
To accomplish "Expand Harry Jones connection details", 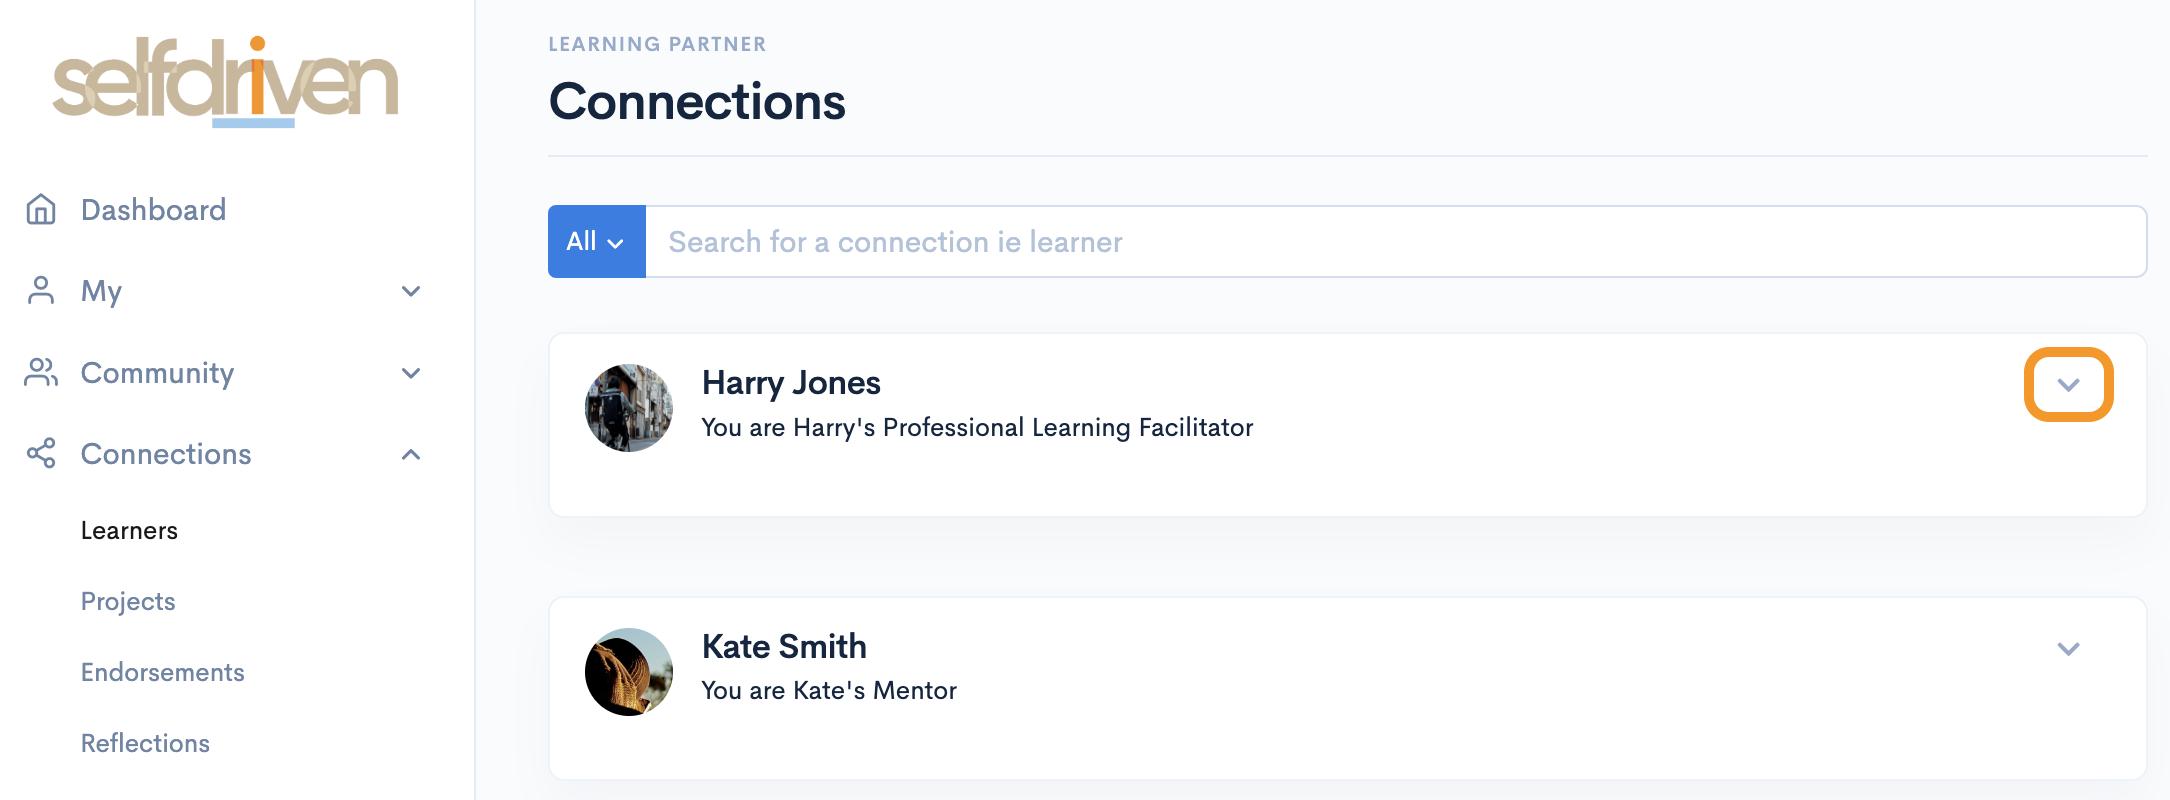I will [x=2068, y=385].
